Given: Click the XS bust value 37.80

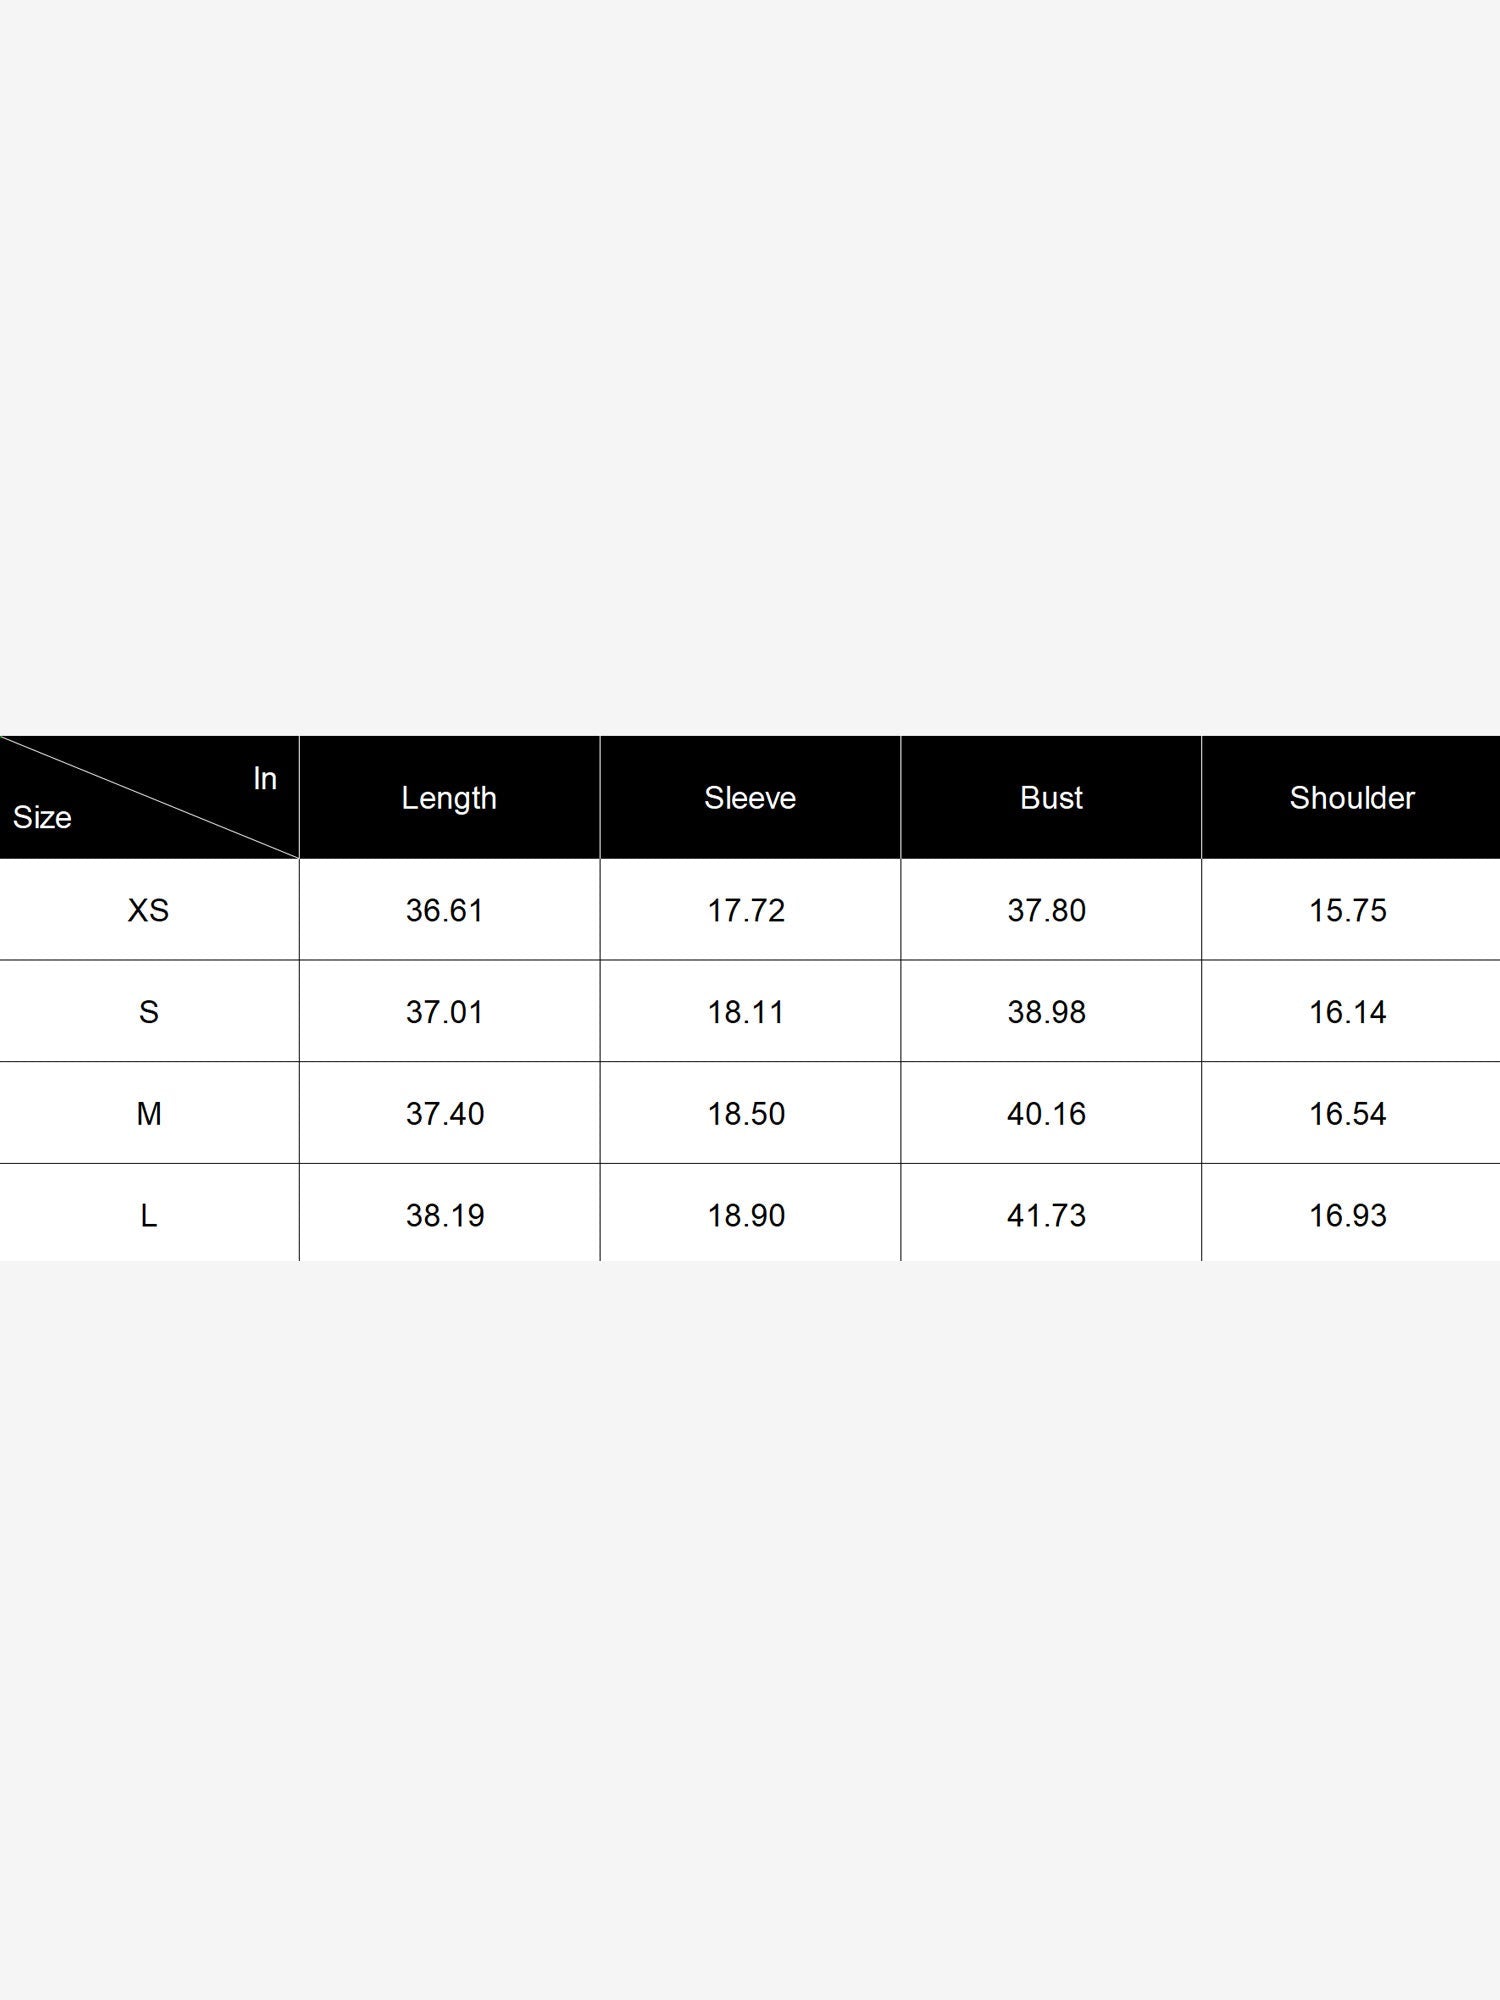Looking at the screenshot, I should 1047,910.
